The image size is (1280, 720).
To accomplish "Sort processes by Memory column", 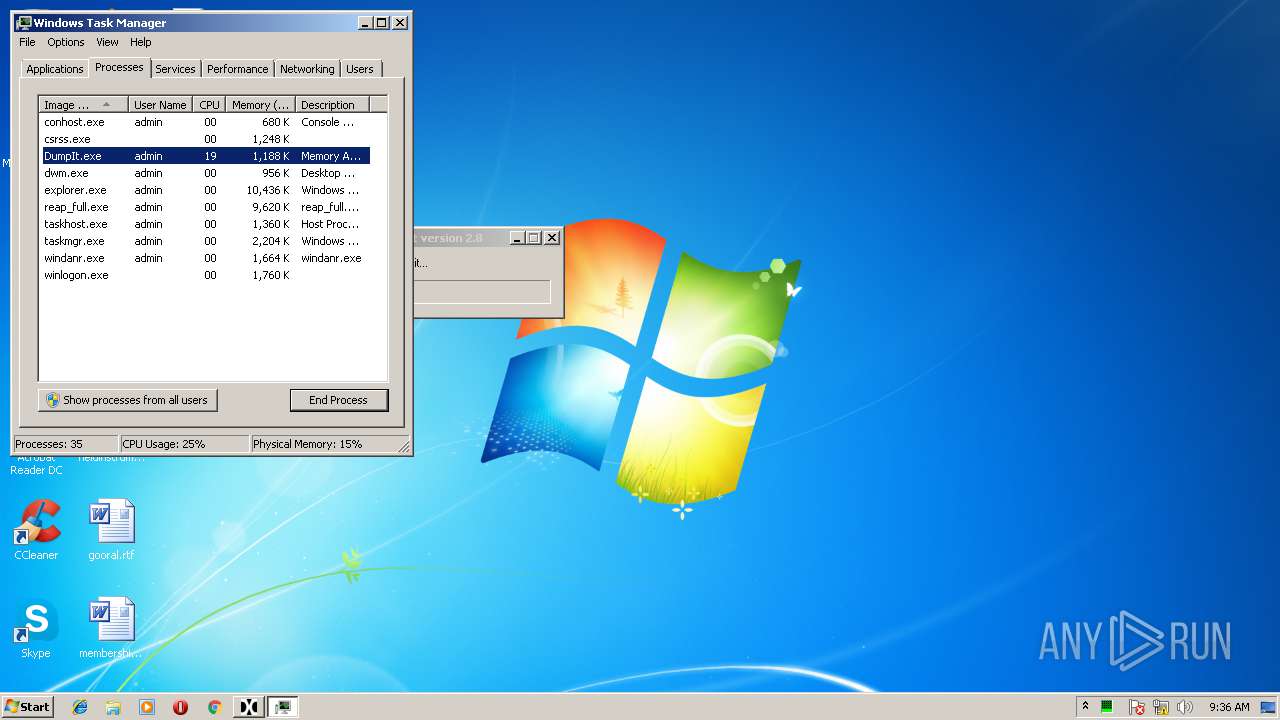I will tap(260, 104).
